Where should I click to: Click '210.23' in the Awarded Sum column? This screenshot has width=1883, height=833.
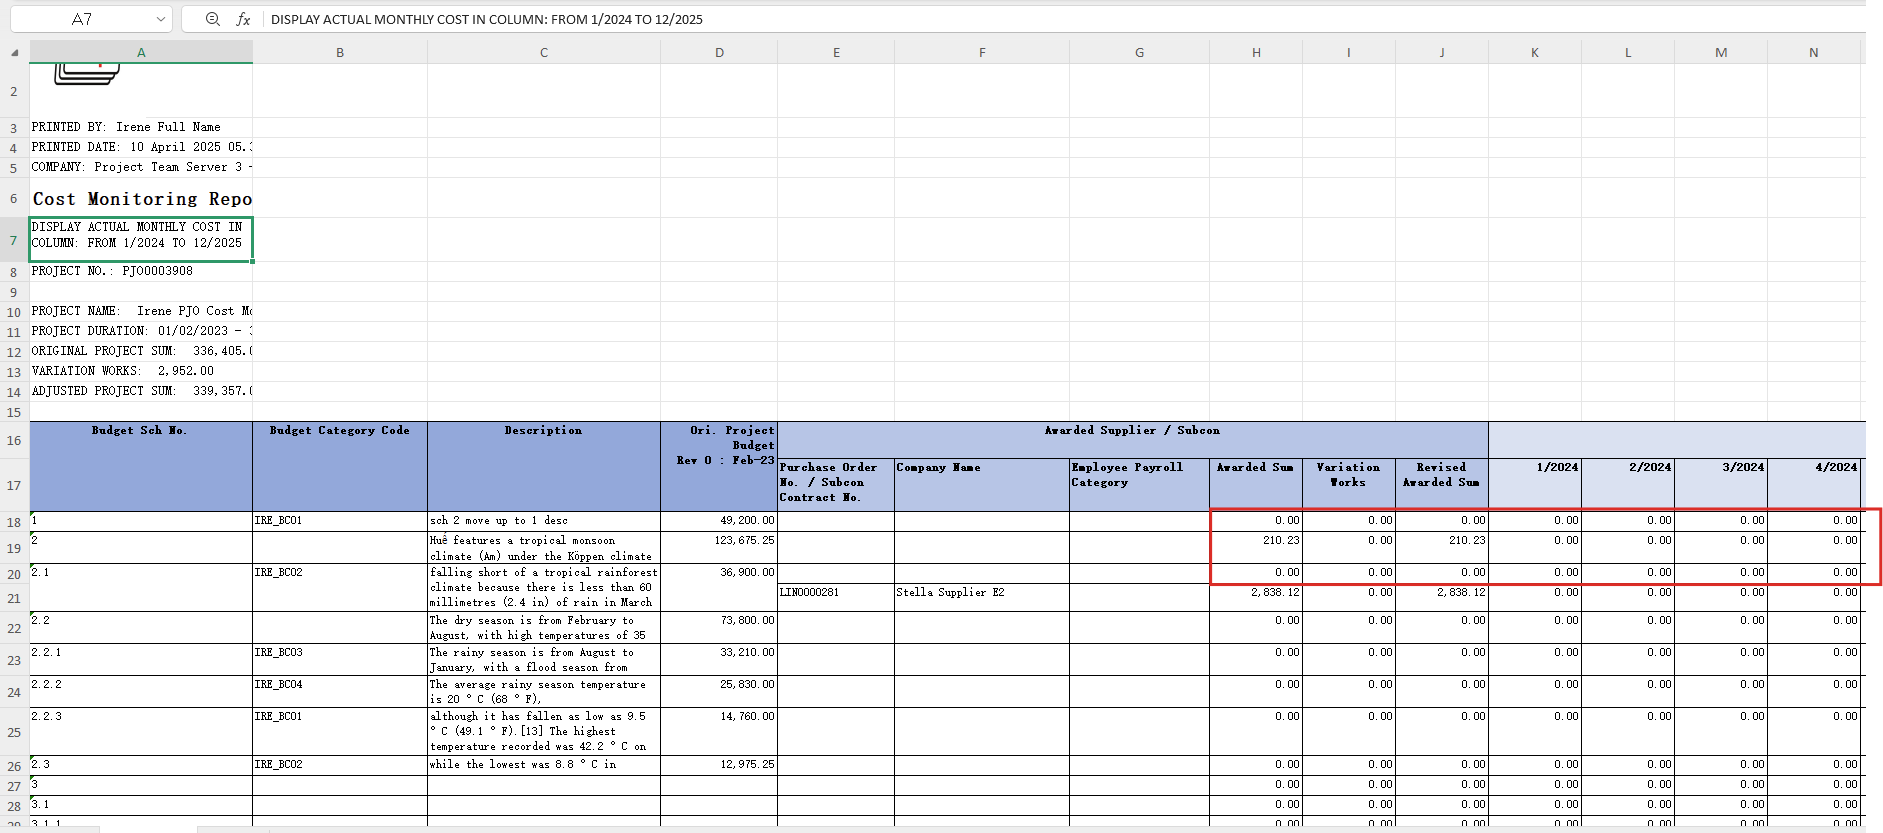coord(1256,548)
